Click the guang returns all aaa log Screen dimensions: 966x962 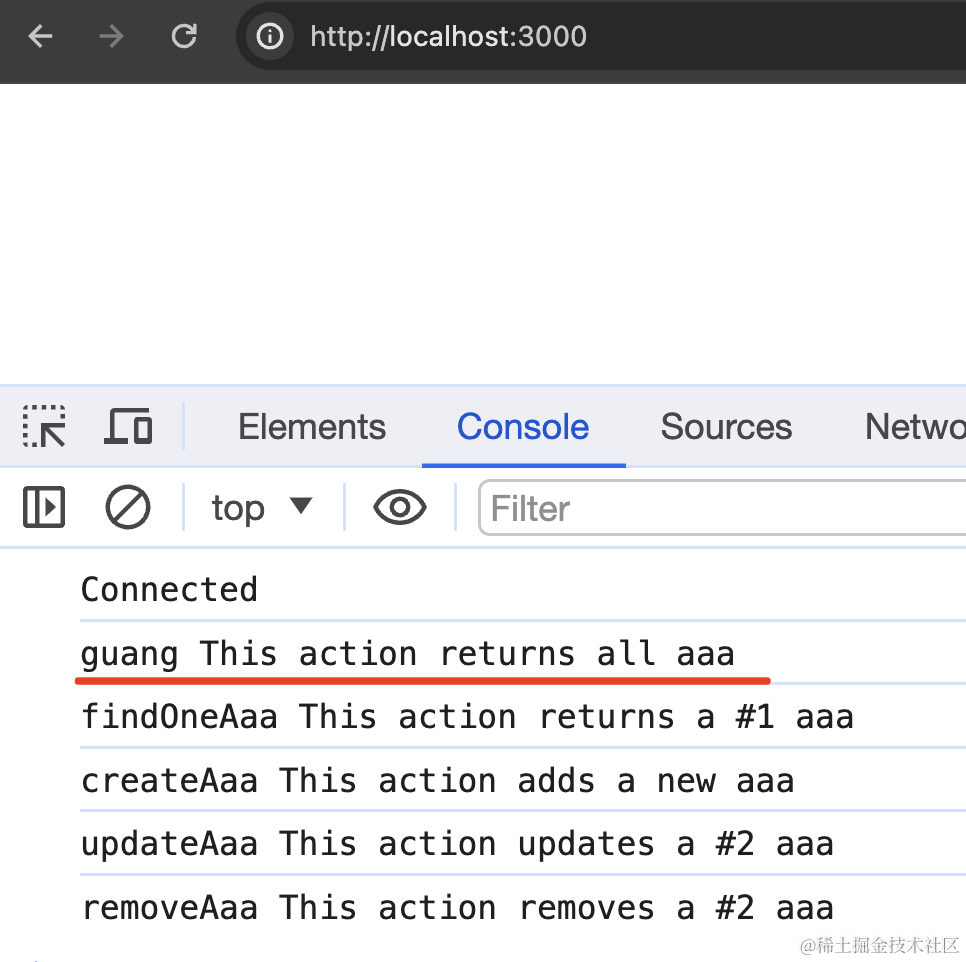click(407, 653)
